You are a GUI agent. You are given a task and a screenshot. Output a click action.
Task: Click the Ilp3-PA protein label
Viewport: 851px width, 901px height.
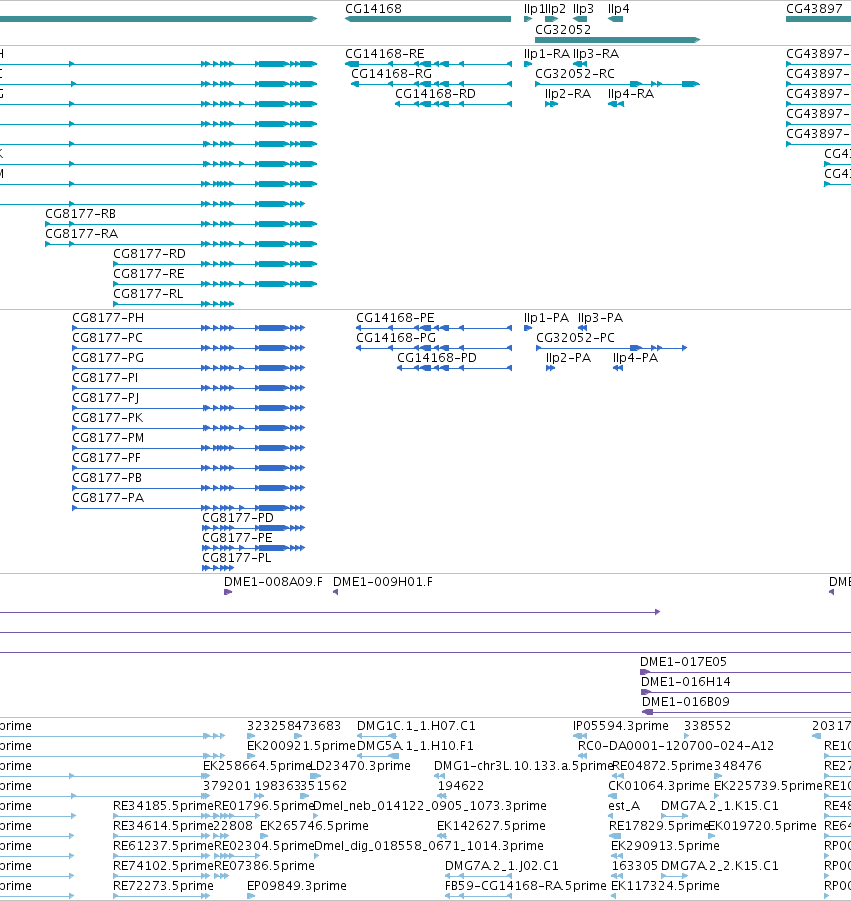pos(600,318)
